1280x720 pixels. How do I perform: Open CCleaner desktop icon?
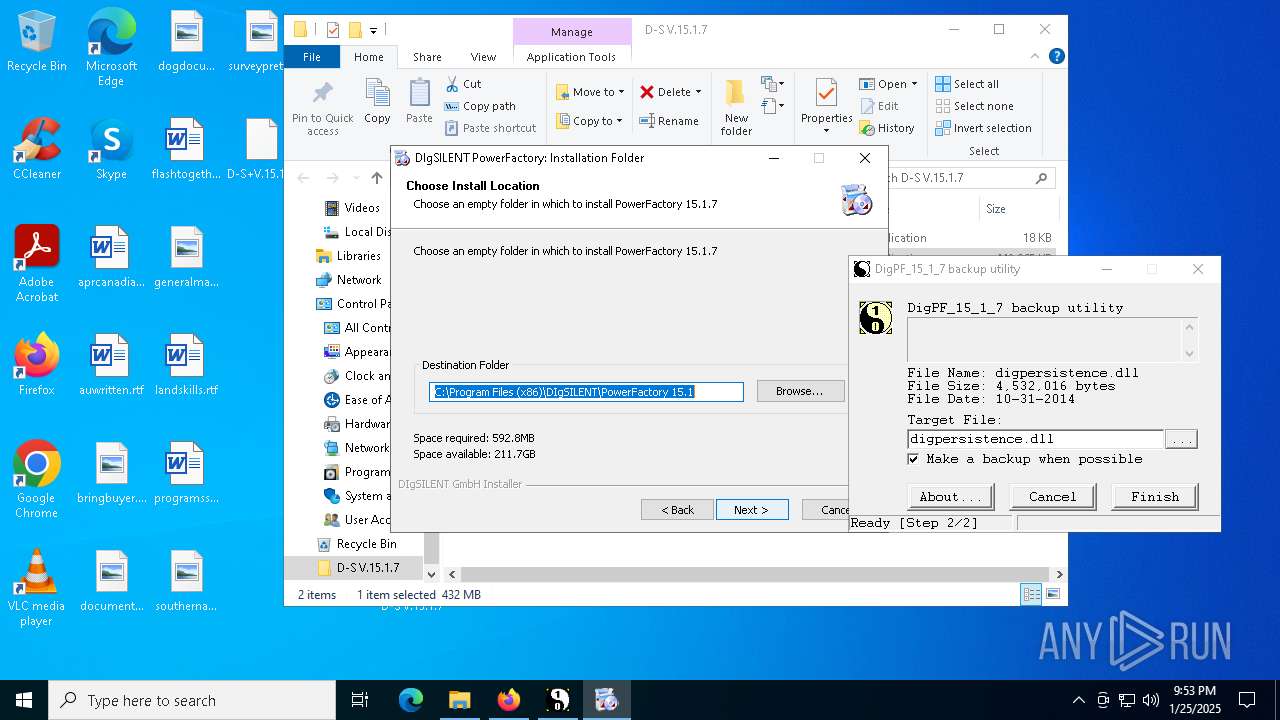click(37, 149)
